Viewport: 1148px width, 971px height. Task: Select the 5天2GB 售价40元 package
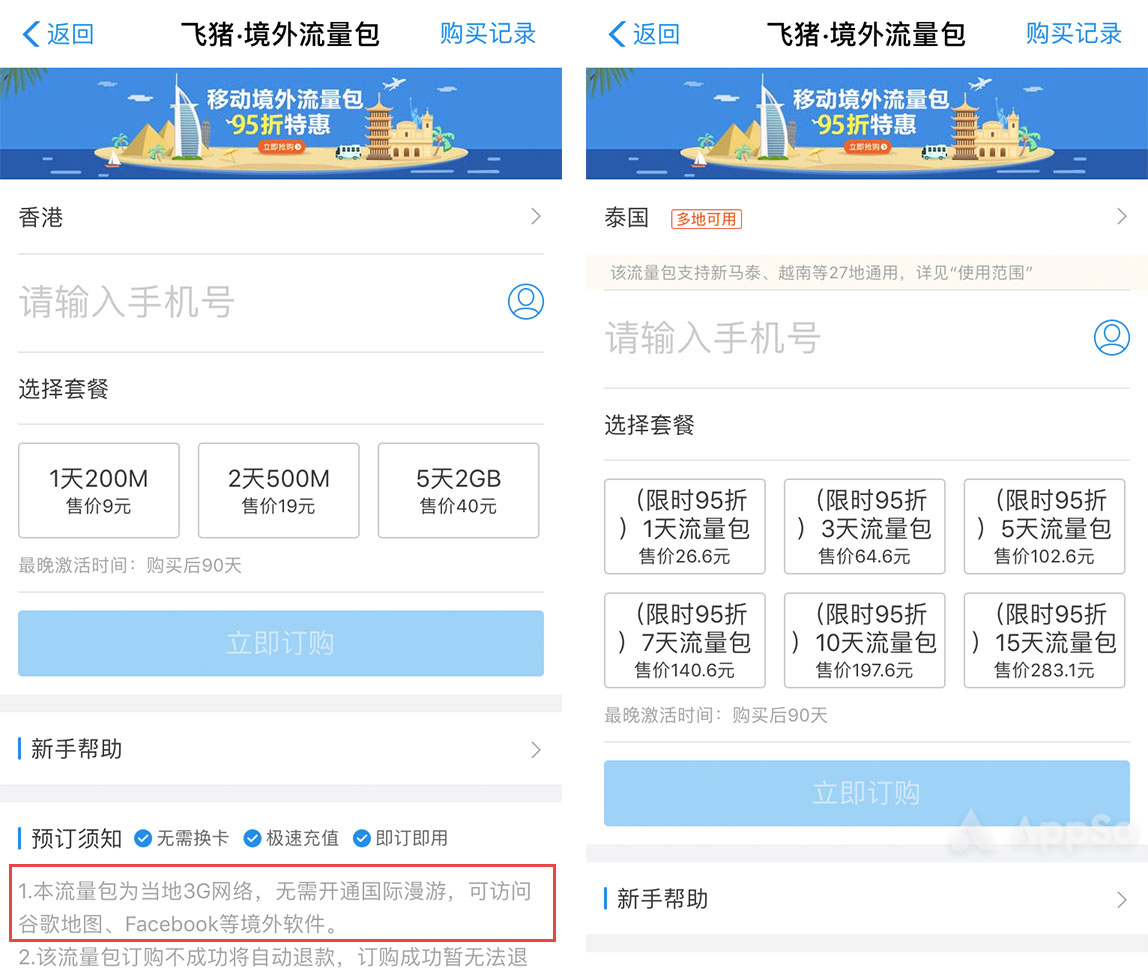pyautogui.click(x=458, y=490)
